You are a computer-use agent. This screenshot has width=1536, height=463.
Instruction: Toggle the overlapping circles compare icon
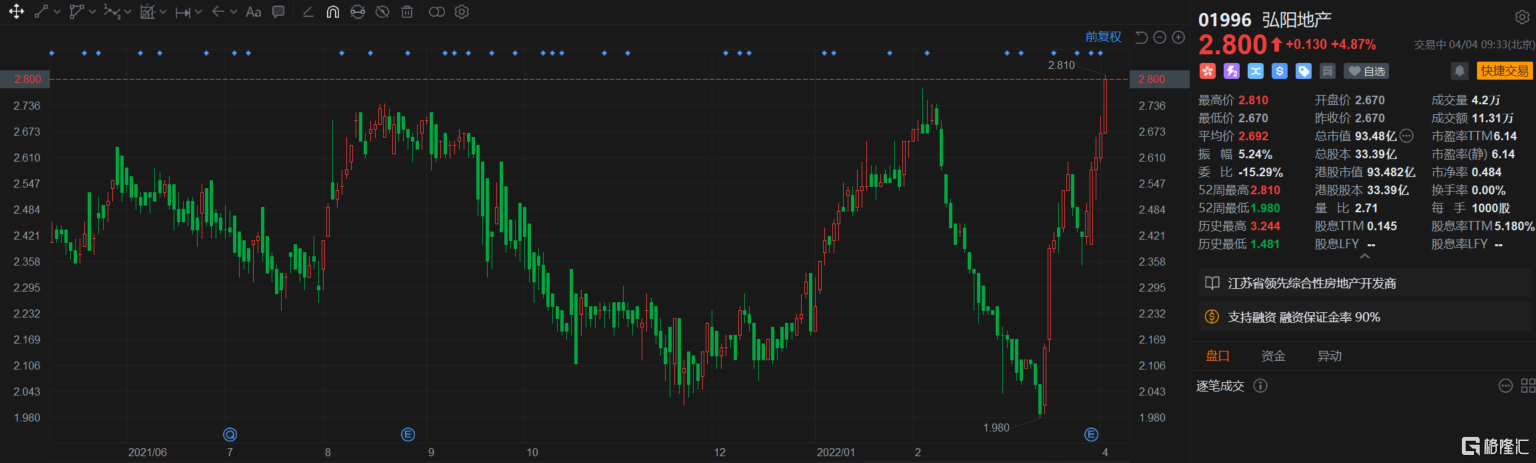[436, 12]
